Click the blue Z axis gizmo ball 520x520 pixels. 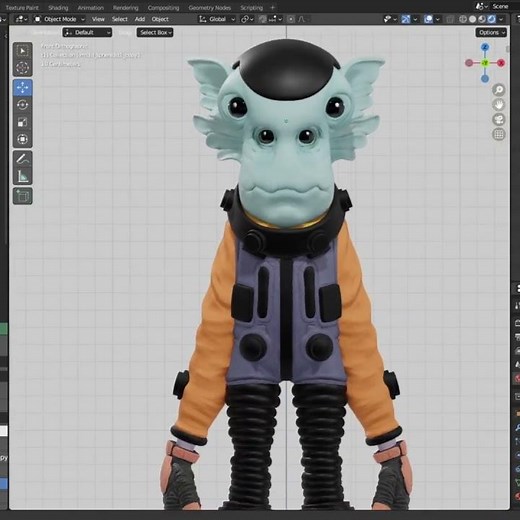(x=485, y=47)
